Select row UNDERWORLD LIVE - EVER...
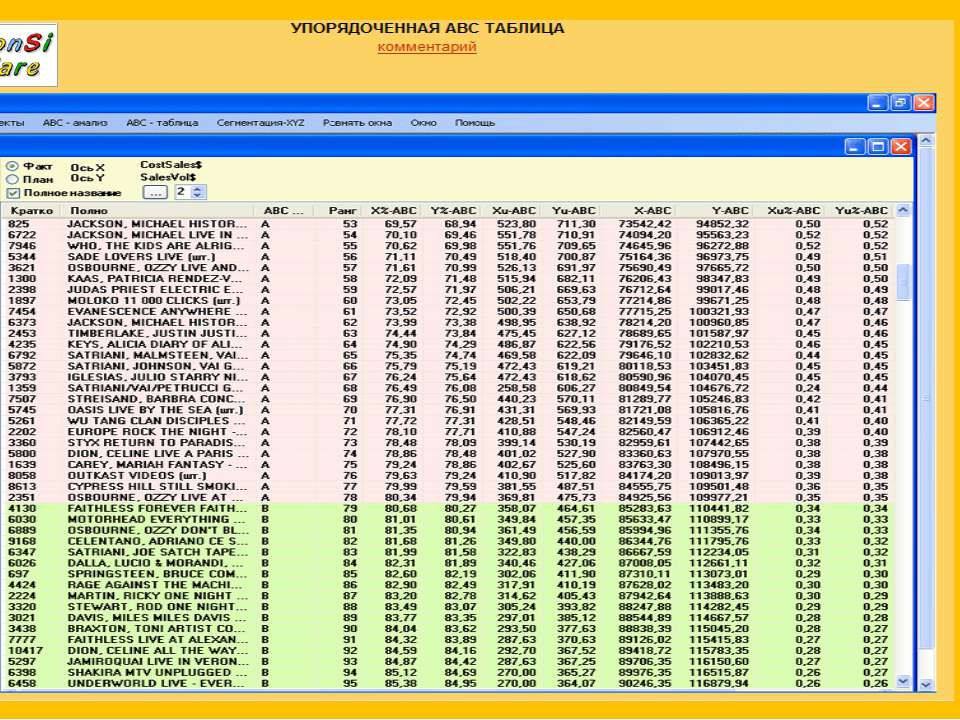The height and width of the screenshot is (720, 960). 447,684
